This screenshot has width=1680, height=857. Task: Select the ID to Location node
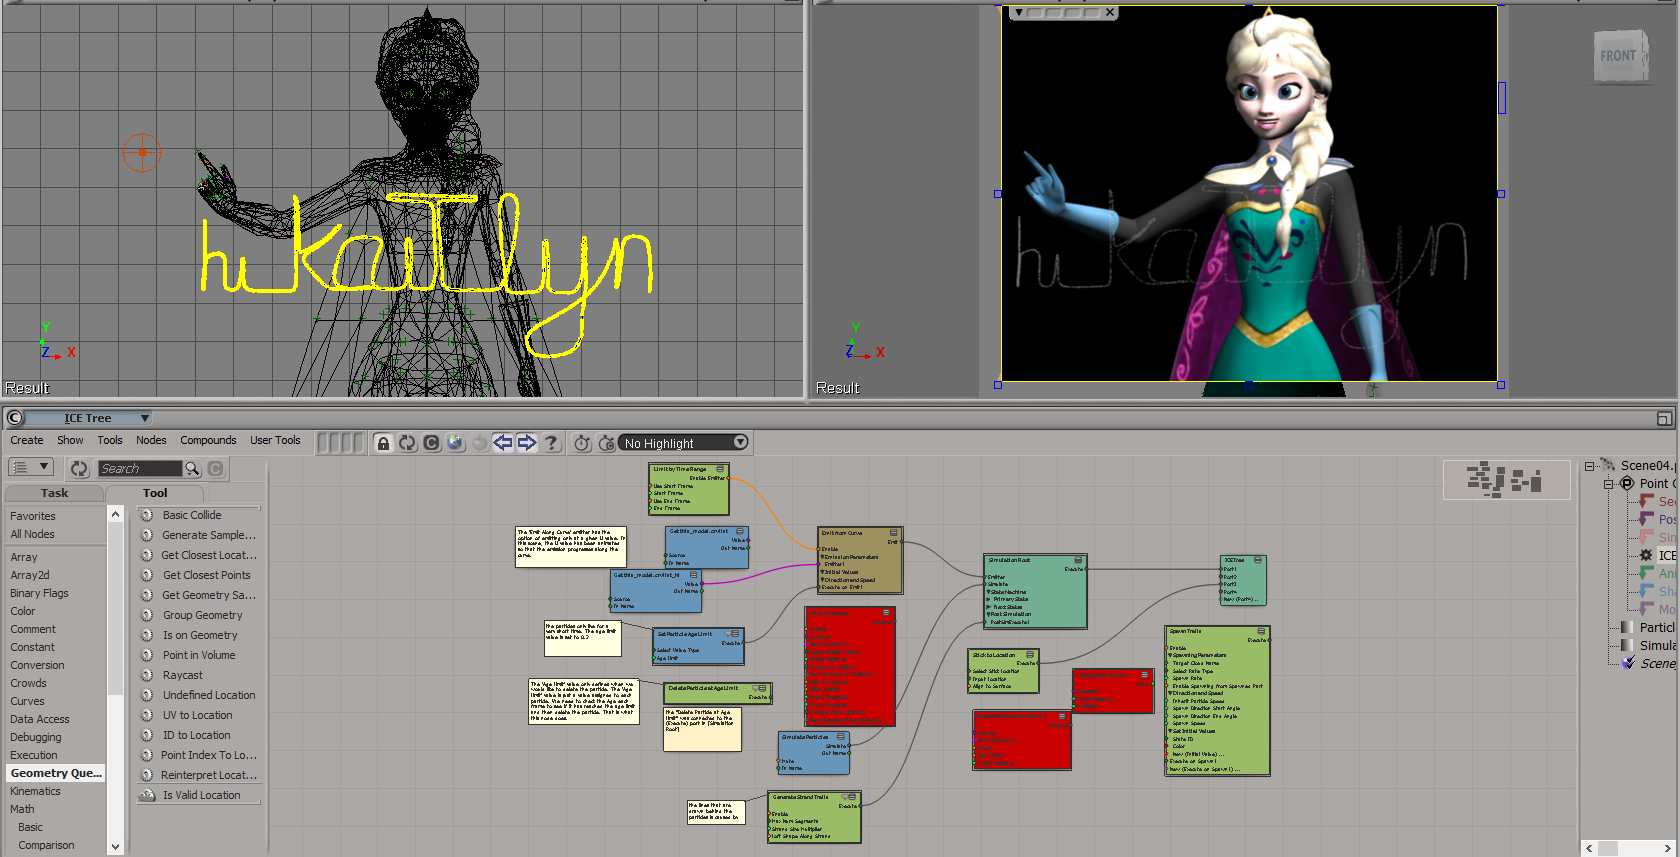coord(197,735)
